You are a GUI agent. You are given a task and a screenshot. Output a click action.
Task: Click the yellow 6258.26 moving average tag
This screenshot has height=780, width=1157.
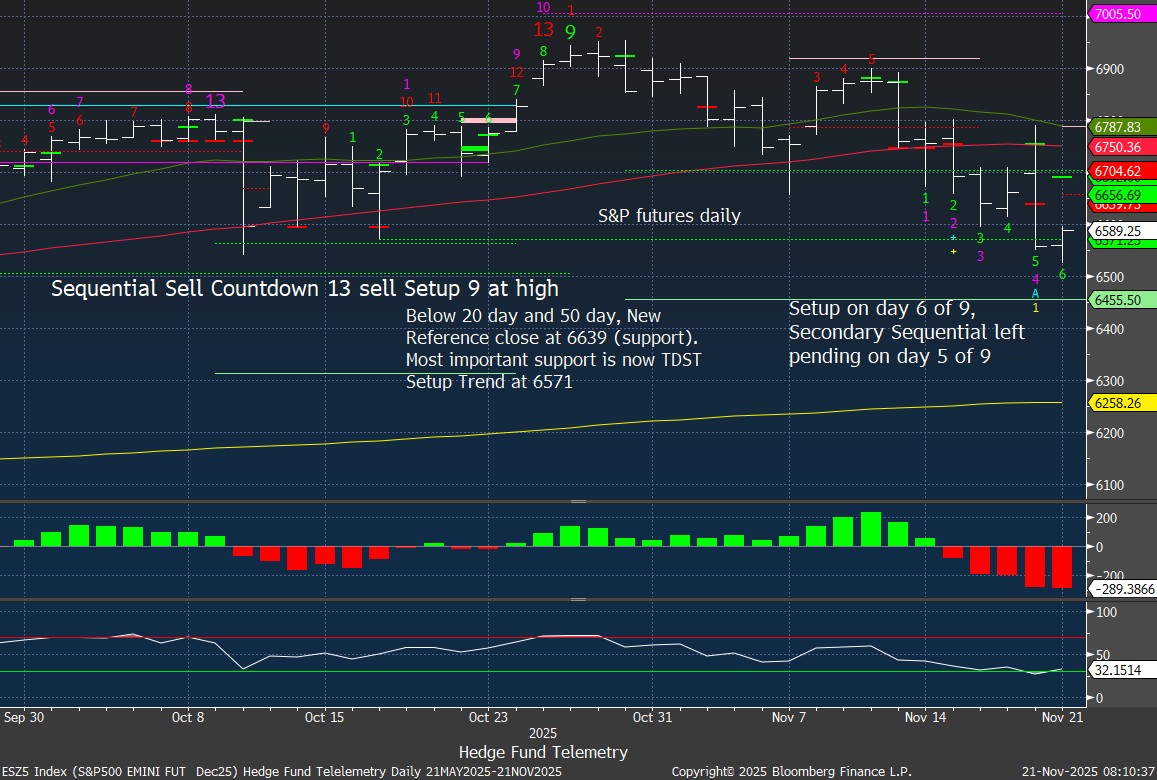point(1119,402)
